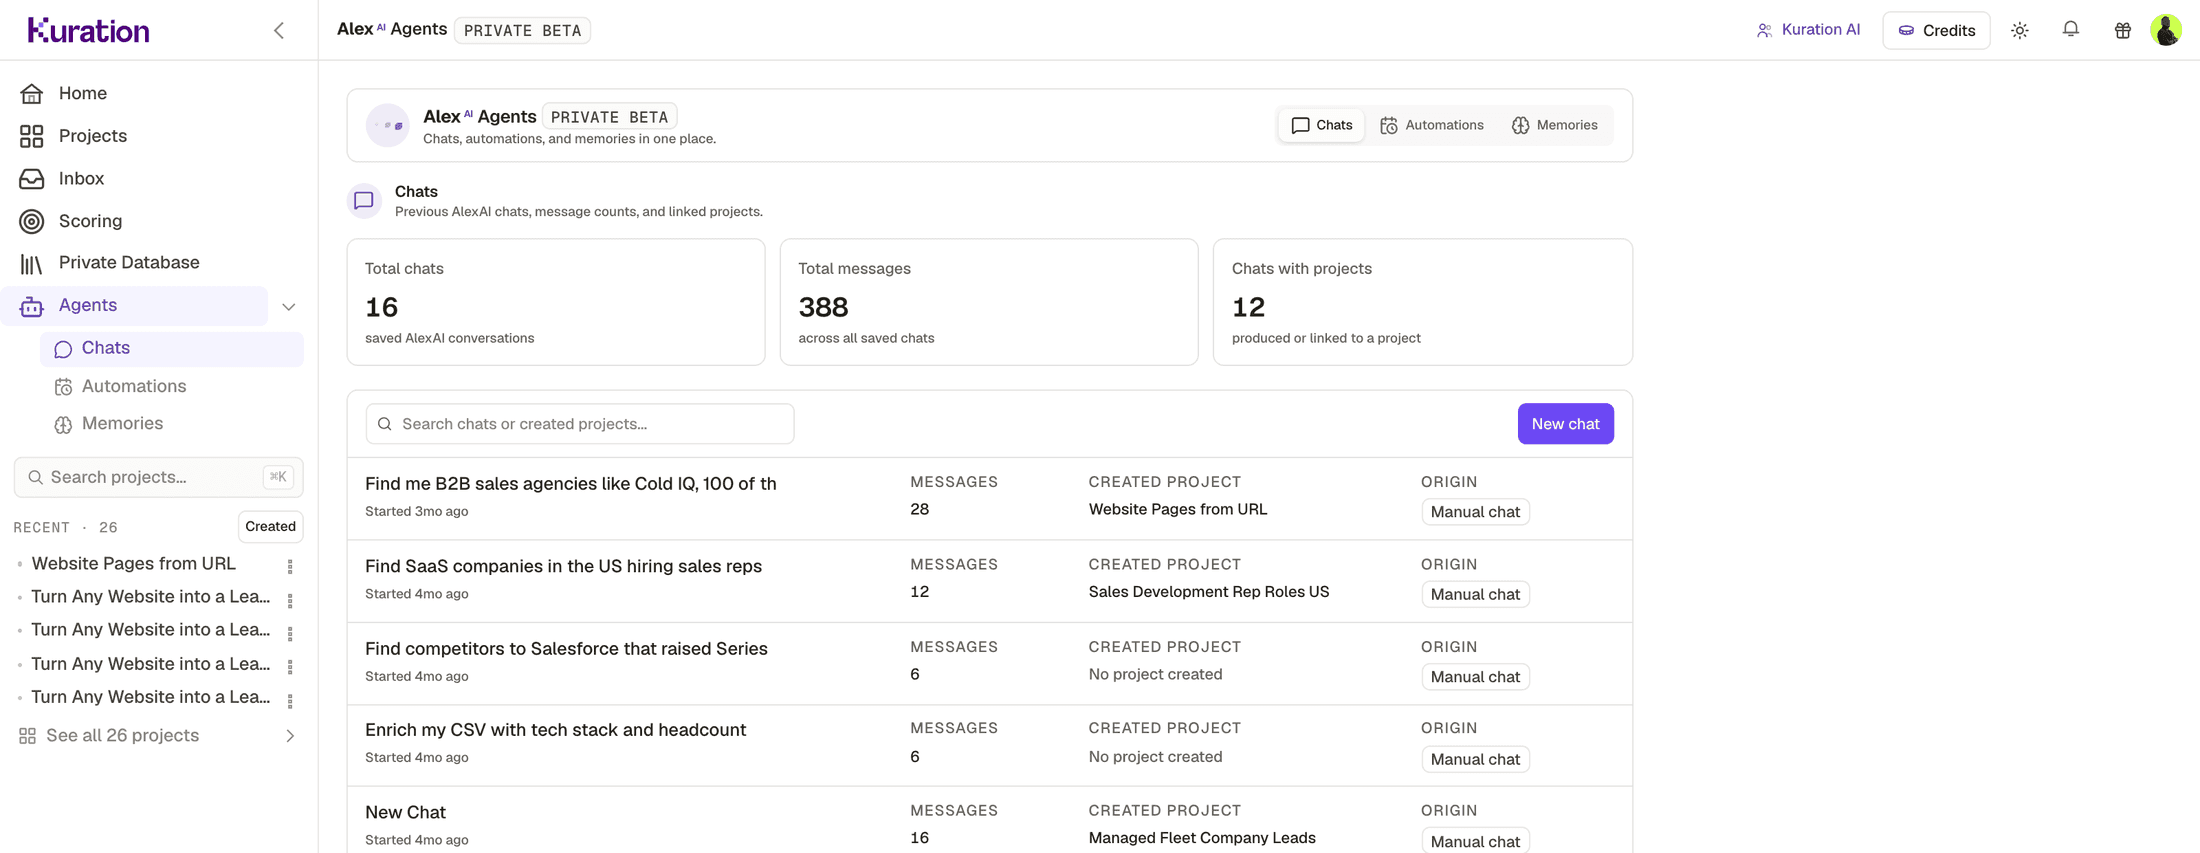
Task: Open Find SaaS companies hiring sales reps chat
Action: [563, 566]
